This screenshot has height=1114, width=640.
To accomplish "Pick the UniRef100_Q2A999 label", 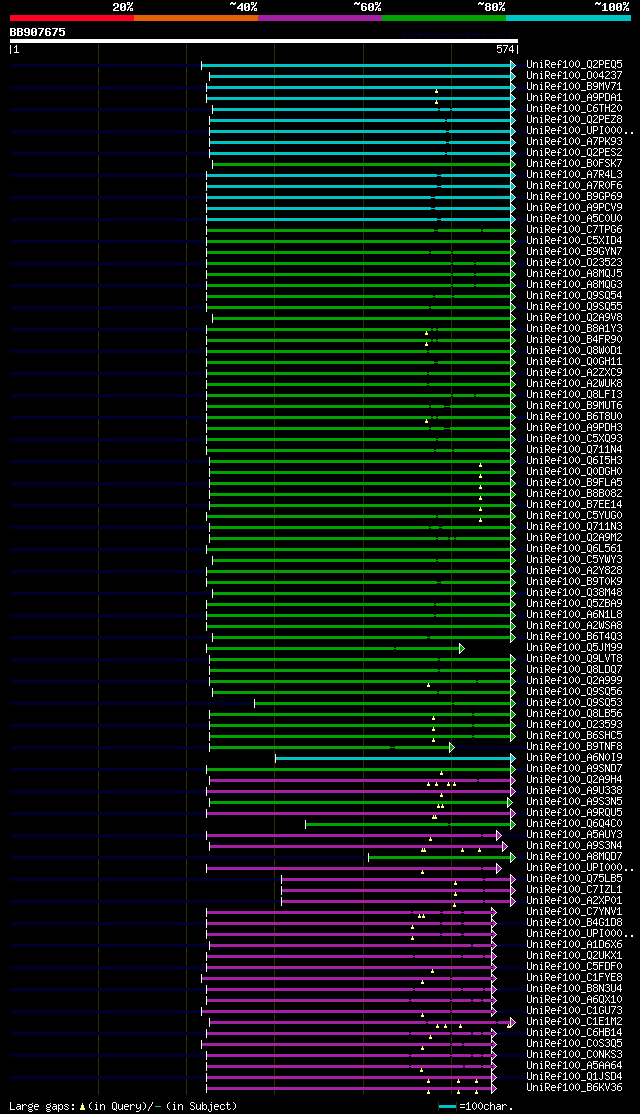I will (x=574, y=681).
